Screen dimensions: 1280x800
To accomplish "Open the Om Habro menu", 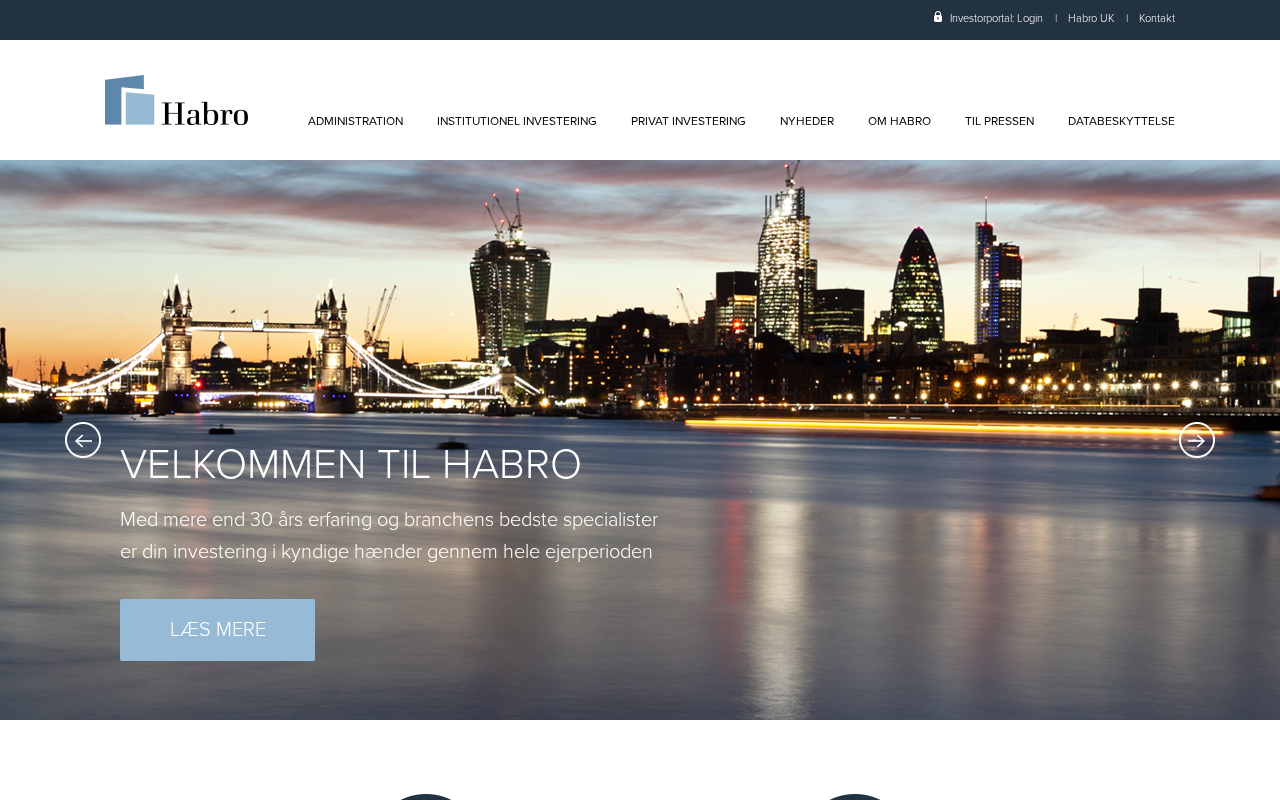I will click(899, 121).
